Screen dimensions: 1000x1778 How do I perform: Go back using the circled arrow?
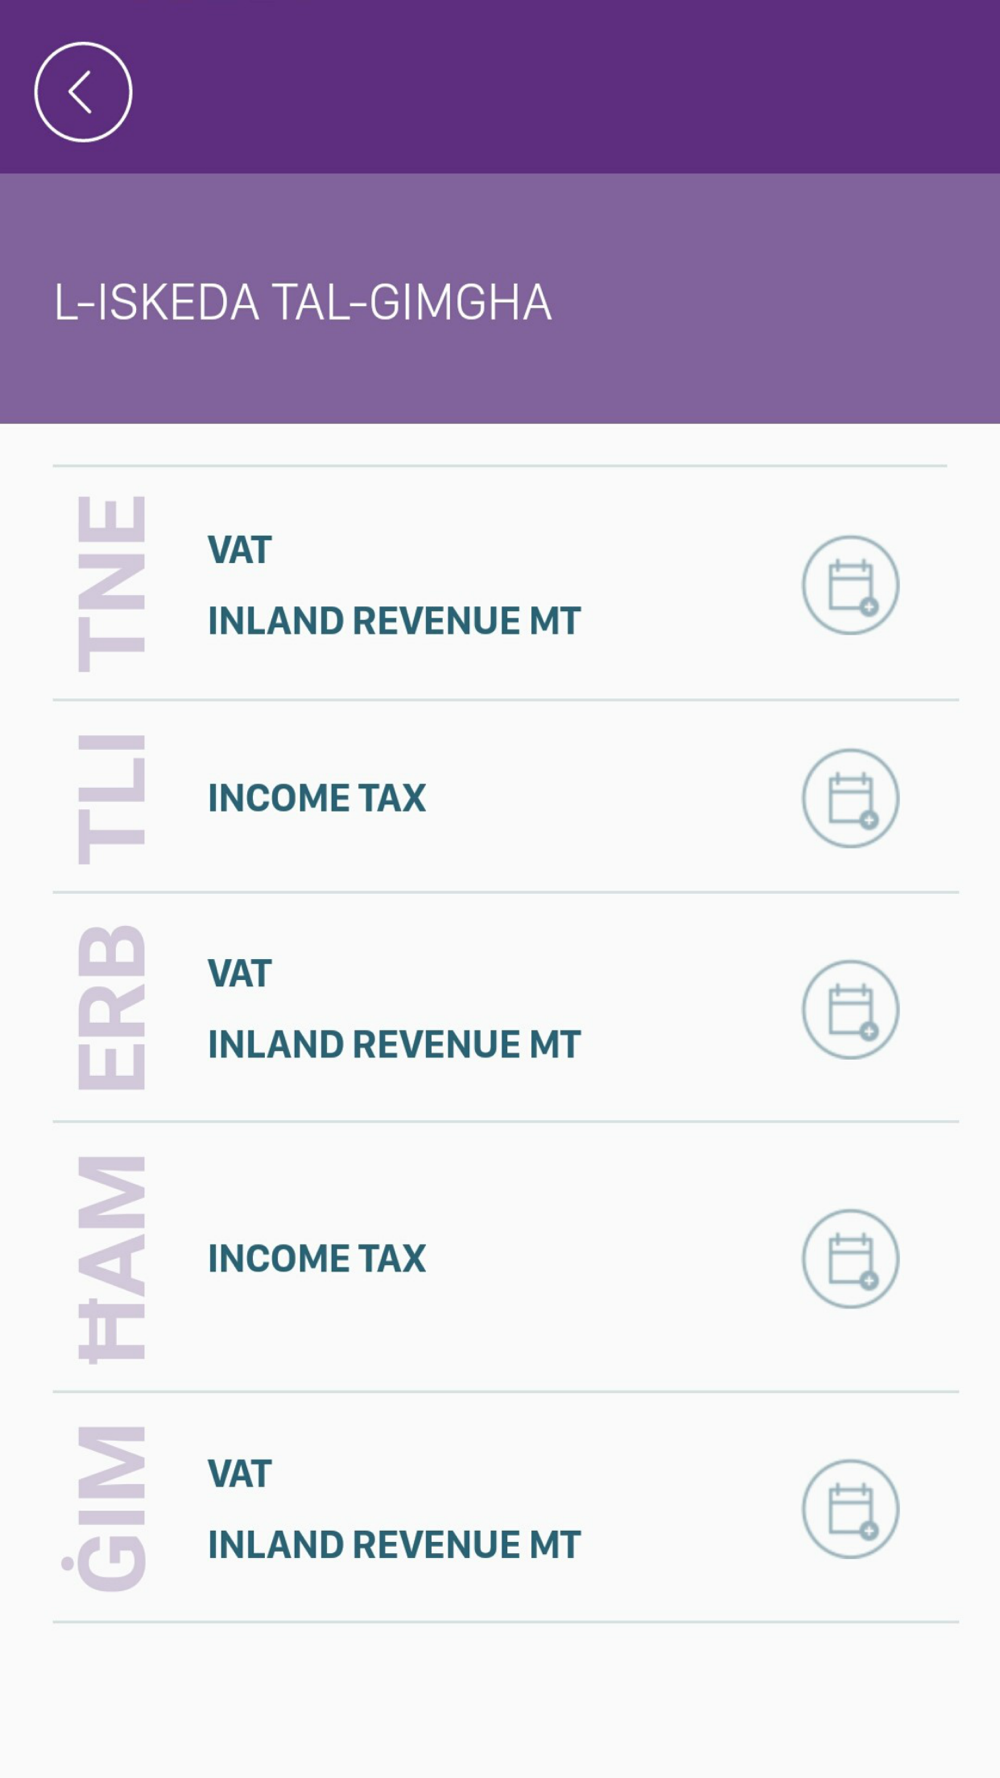pyautogui.click(x=83, y=92)
